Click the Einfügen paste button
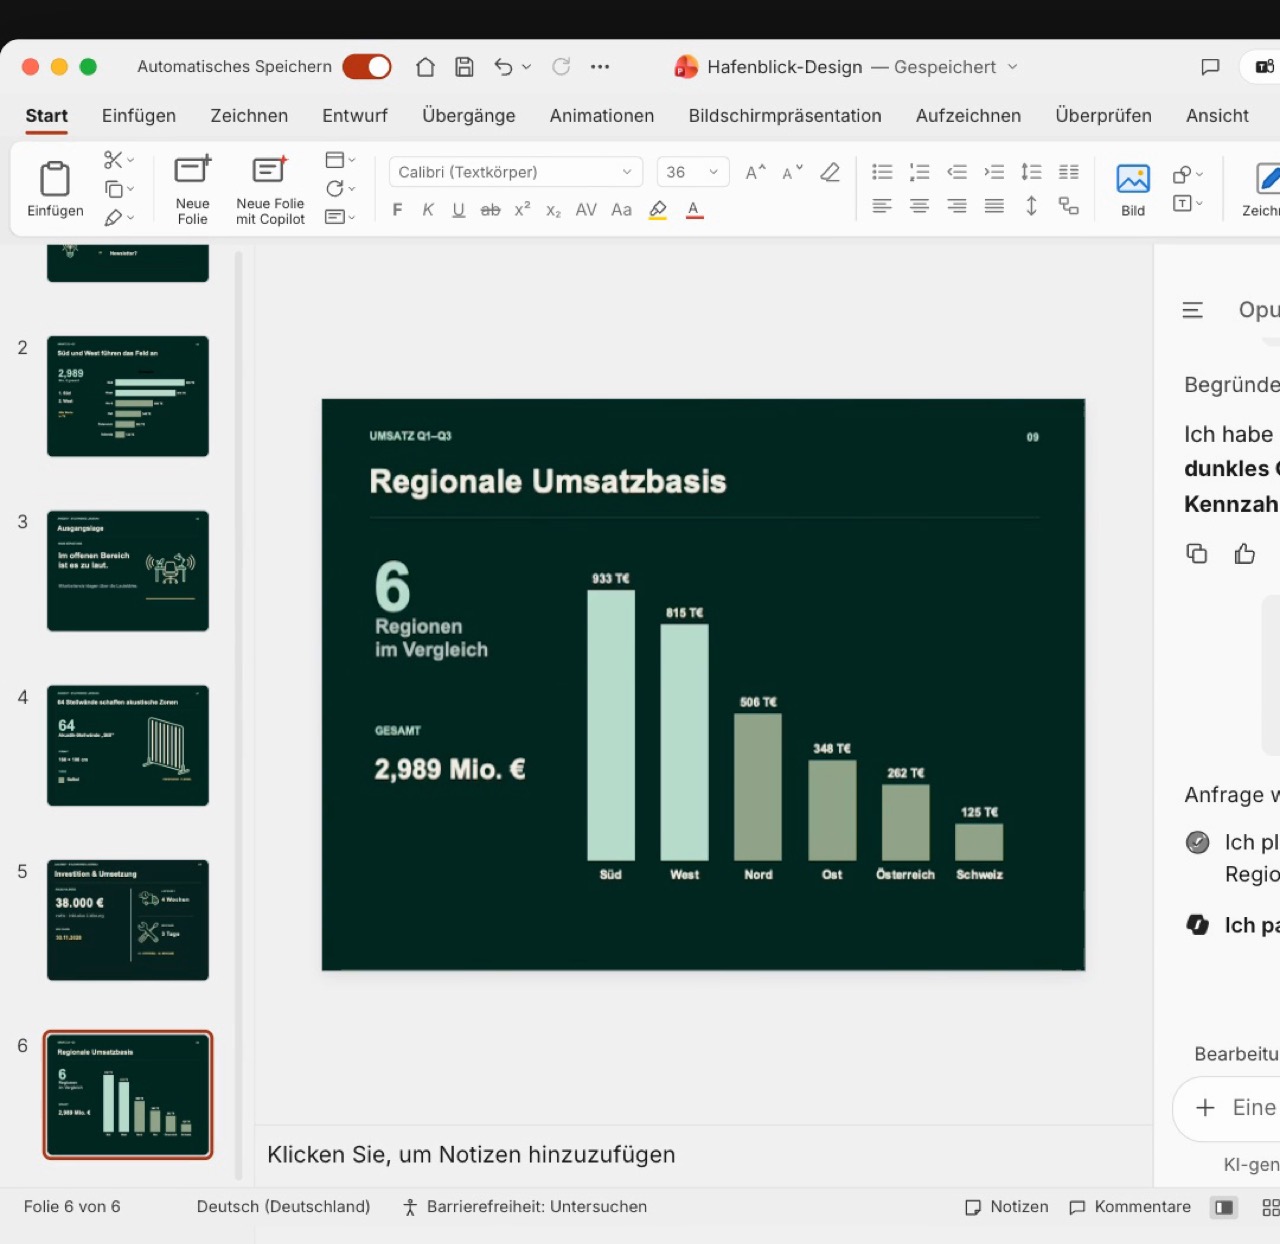The width and height of the screenshot is (1280, 1244). (x=55, y=189)
